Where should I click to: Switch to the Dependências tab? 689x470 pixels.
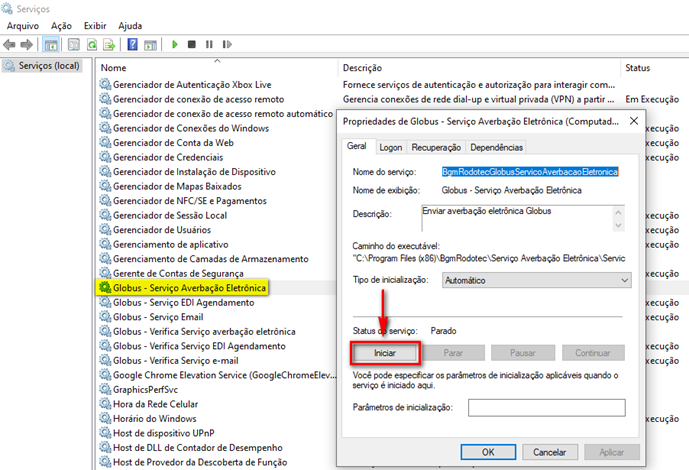point(497,147)
